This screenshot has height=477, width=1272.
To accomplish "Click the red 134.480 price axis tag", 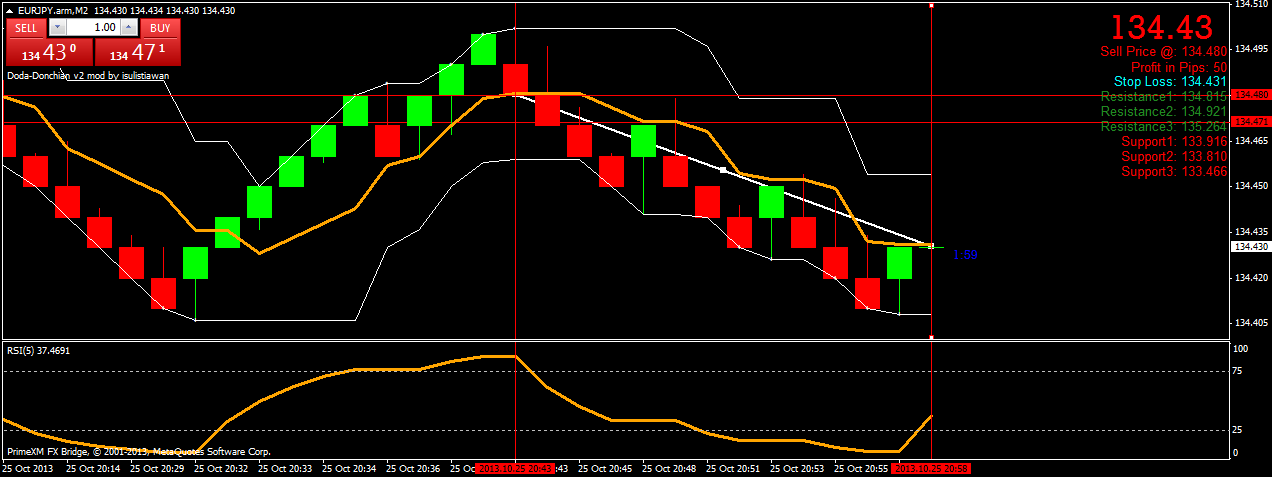I will [x=1251, y=95].
